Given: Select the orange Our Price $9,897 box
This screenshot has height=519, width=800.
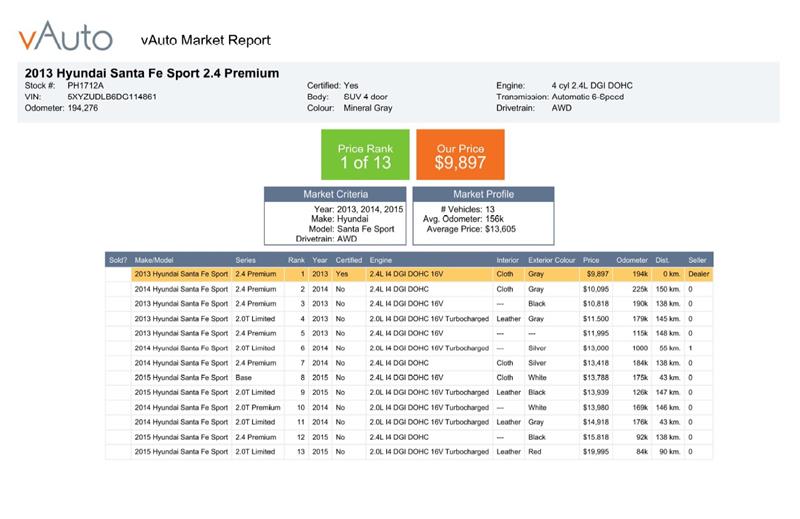Looking at the screenshot, I should click(460, 155).
